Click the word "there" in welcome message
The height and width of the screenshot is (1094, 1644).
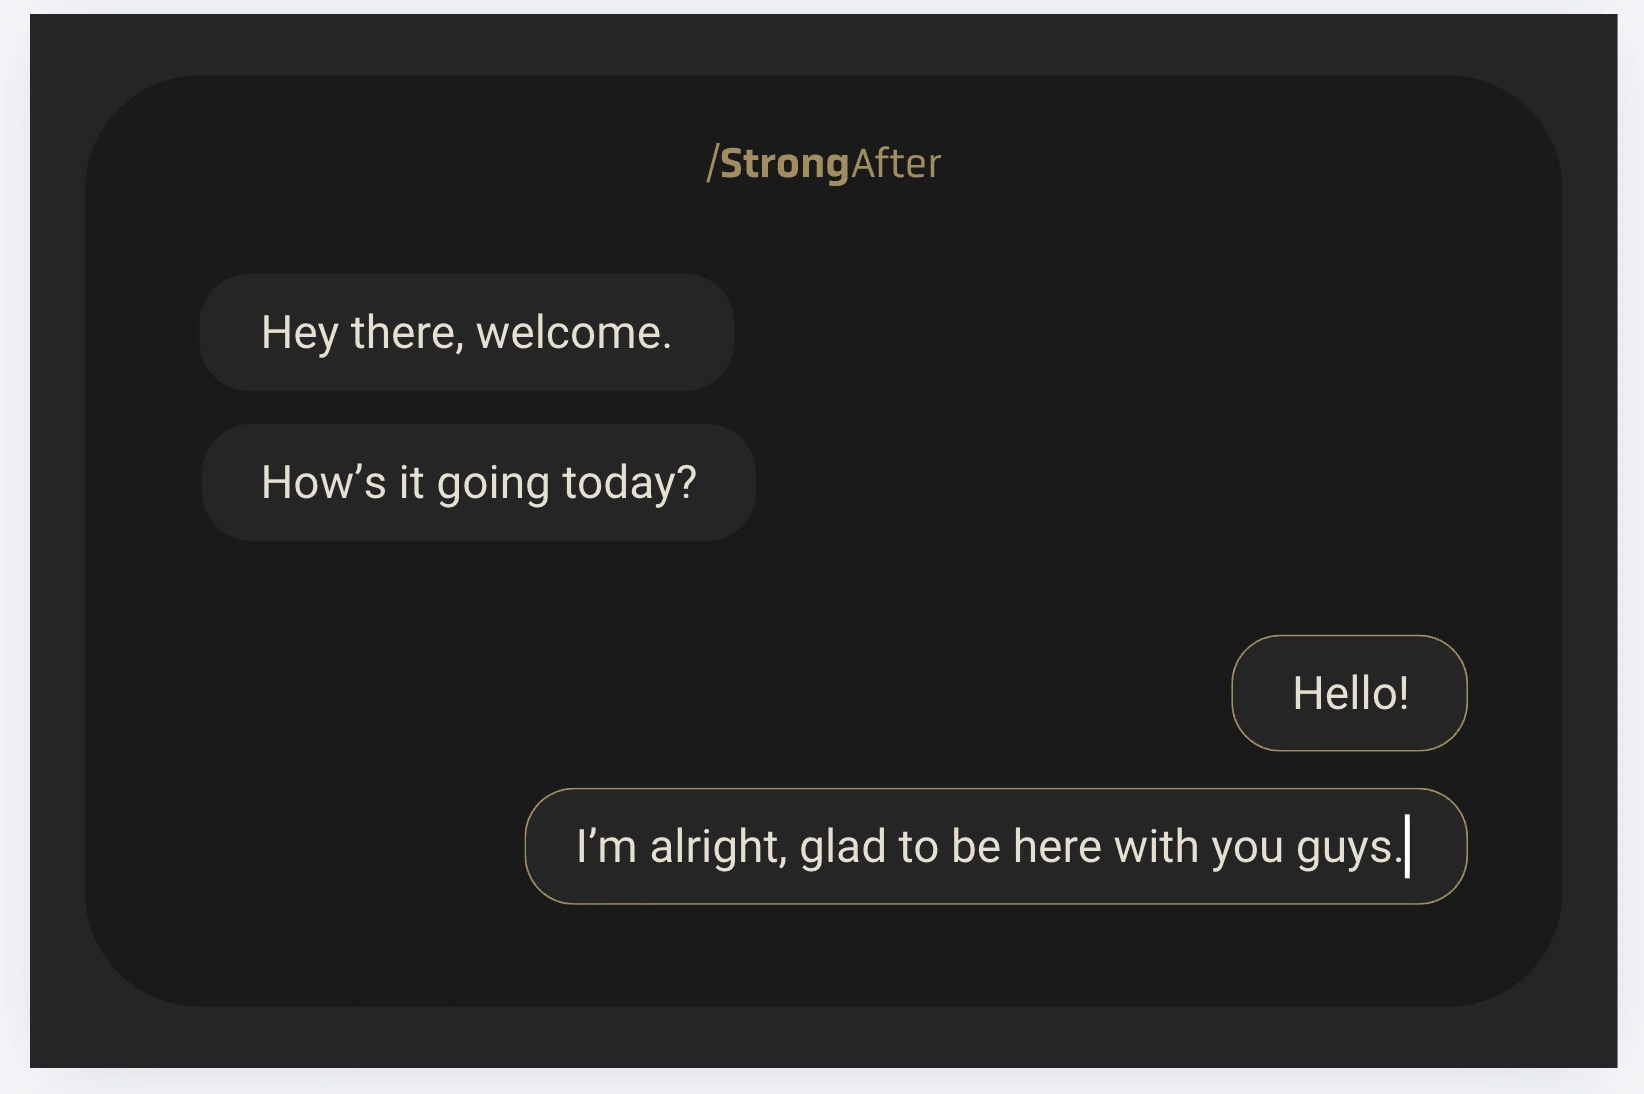pyautogui.click(x=406, y=333)
